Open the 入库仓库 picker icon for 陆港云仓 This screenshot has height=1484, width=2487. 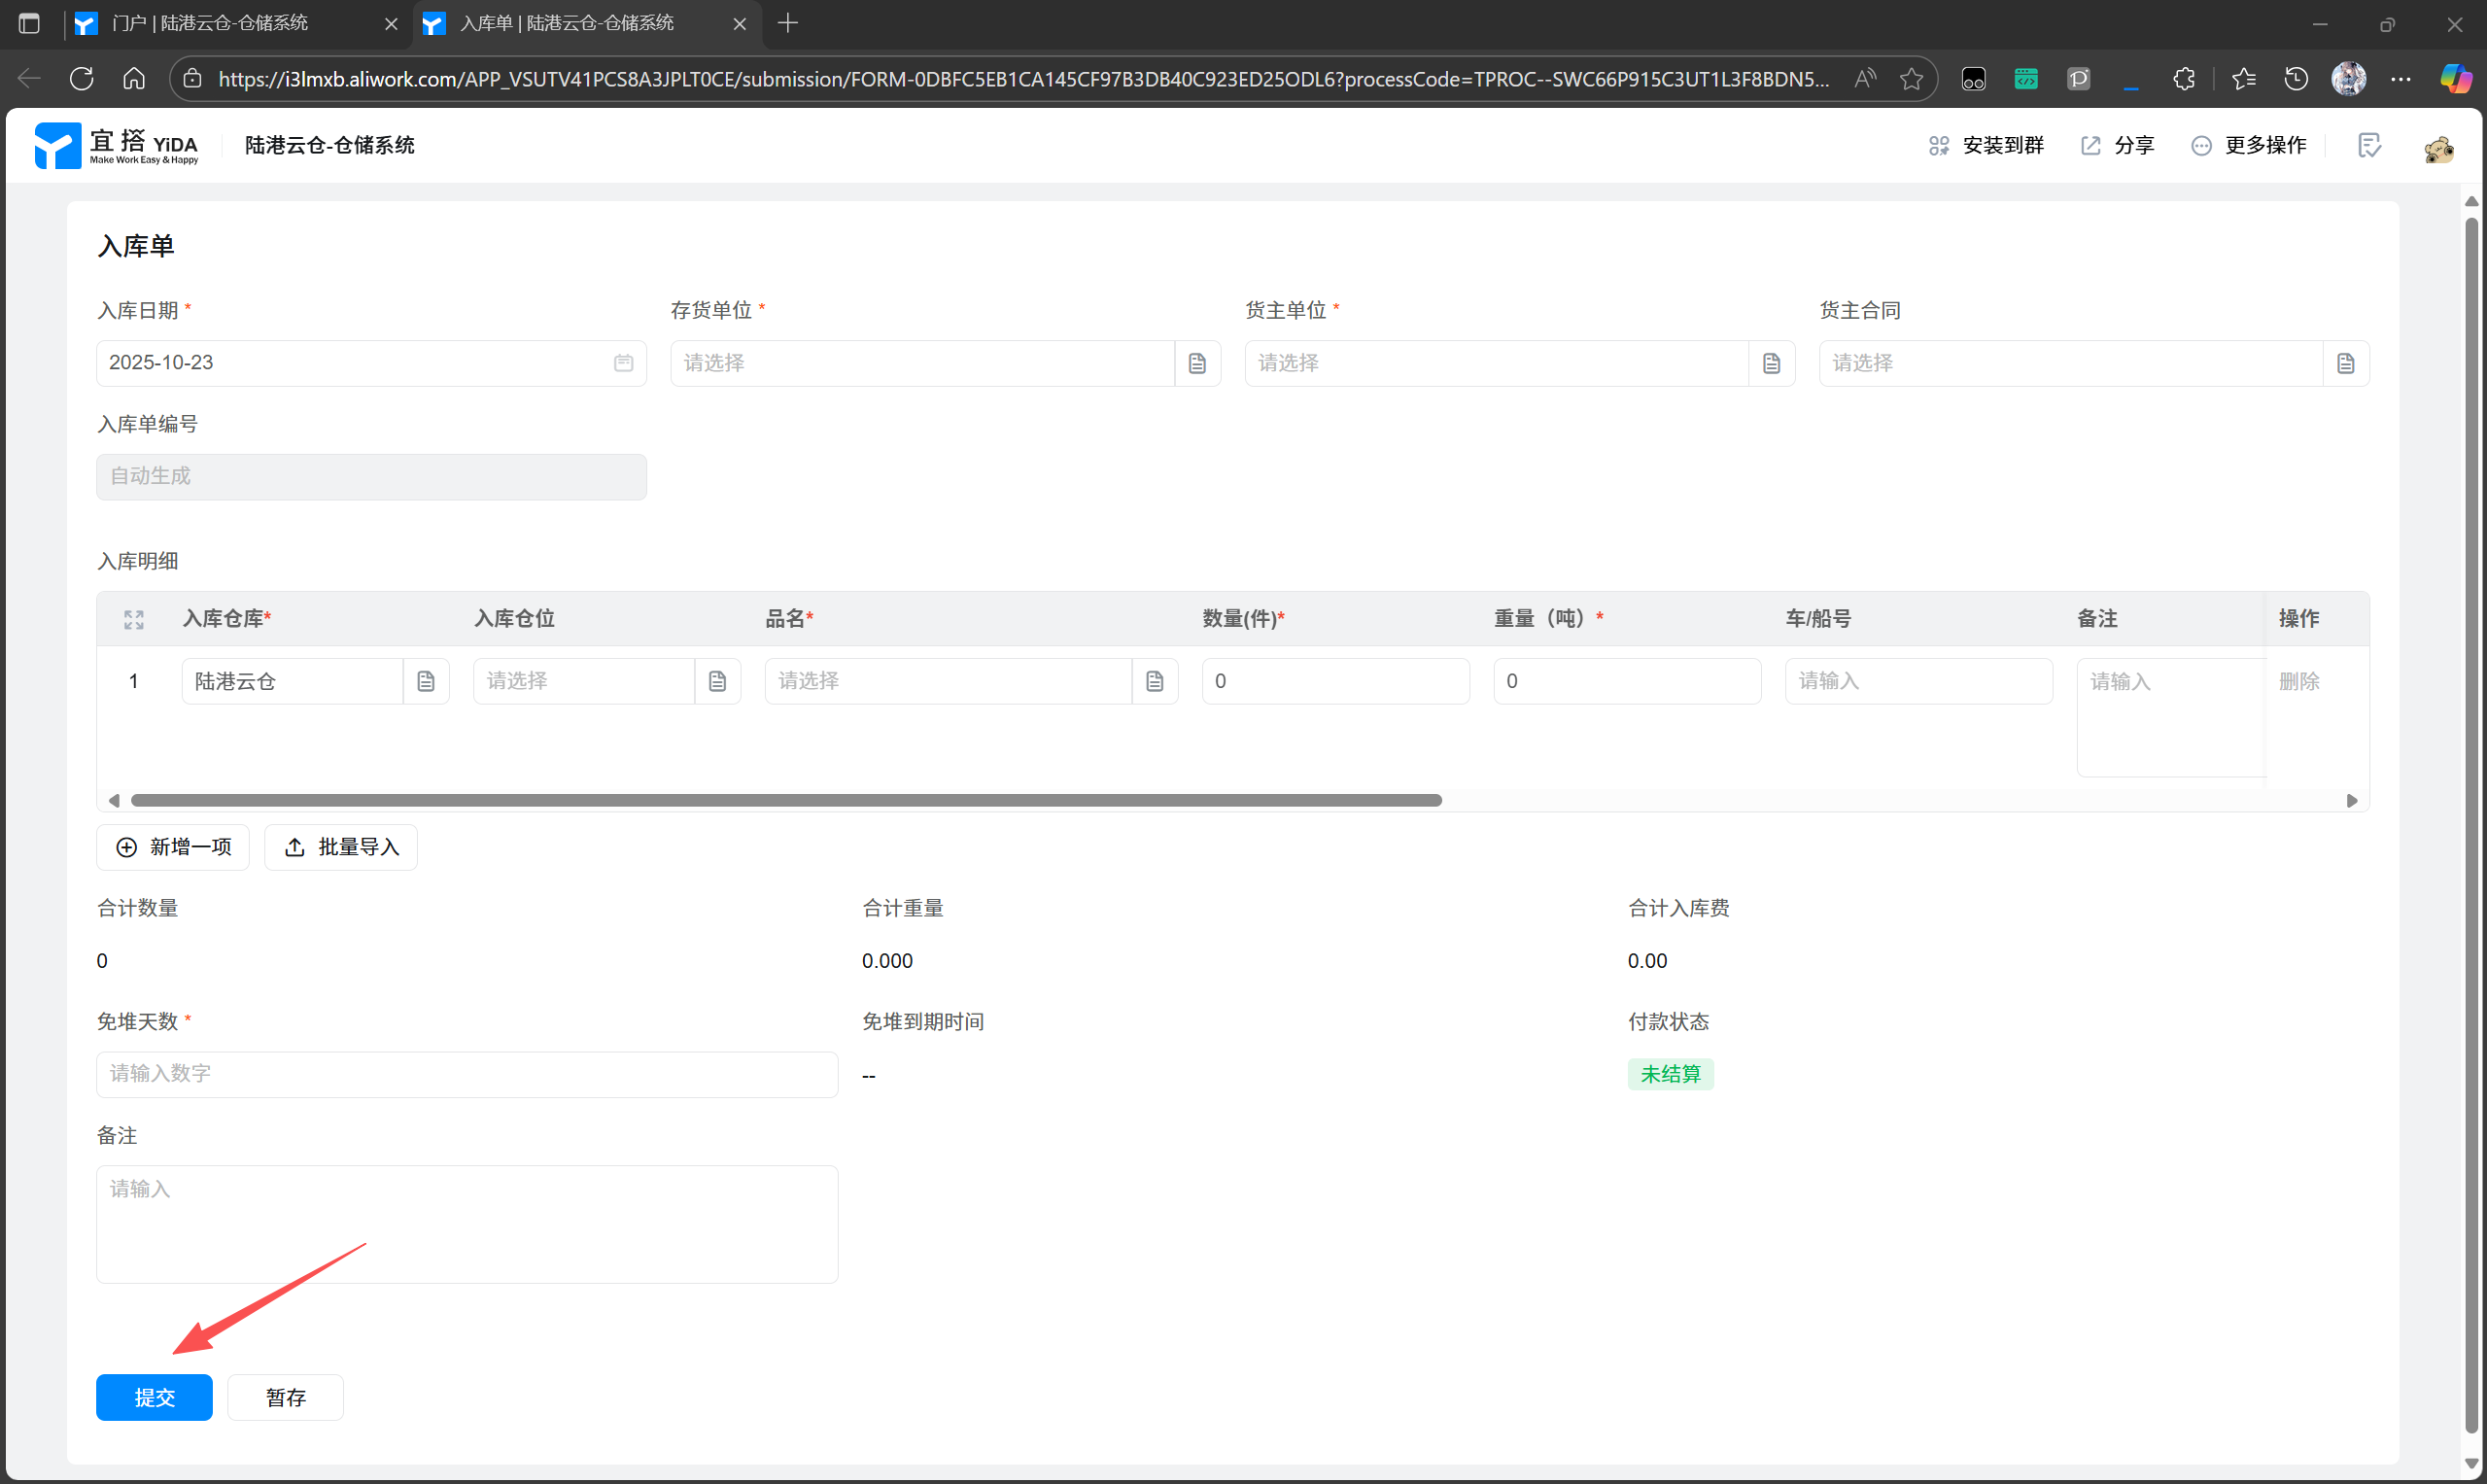(x=426, y=682)
